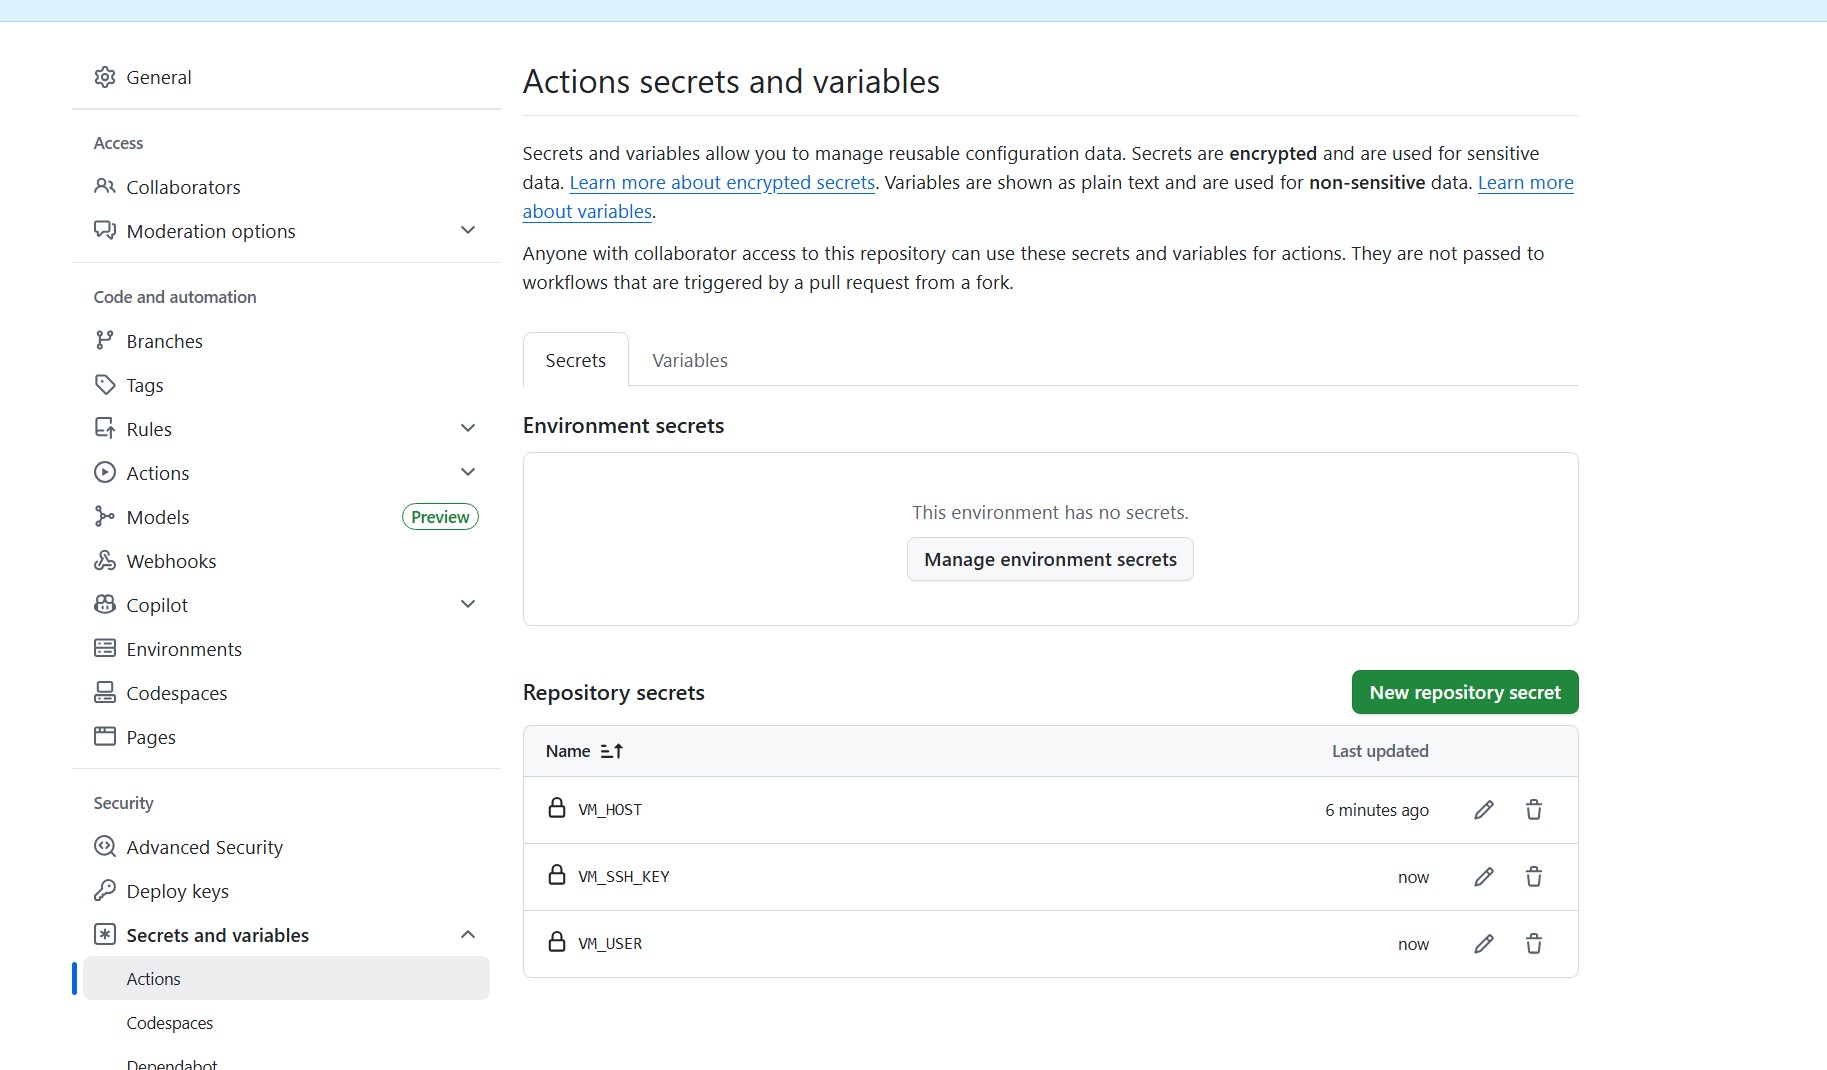Viewport: 1827px width, 1070px height.
Task: Select the Secrets tab
Action: (575, 360)
